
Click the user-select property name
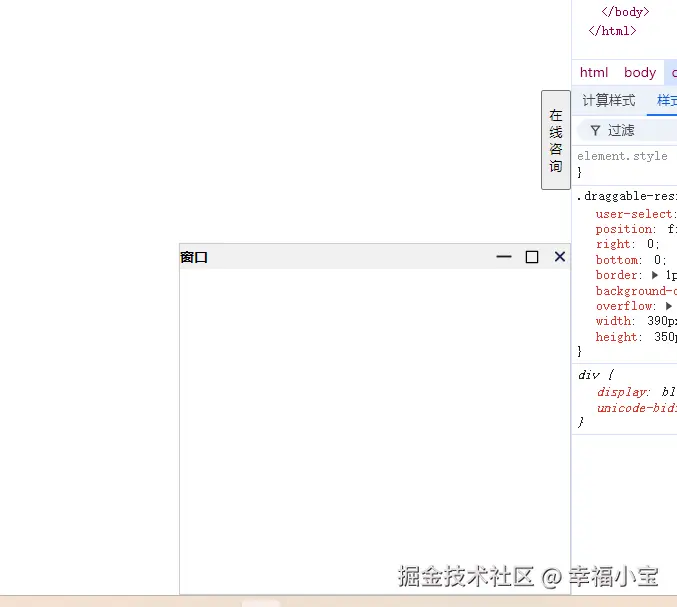click(x=635, y=214)
